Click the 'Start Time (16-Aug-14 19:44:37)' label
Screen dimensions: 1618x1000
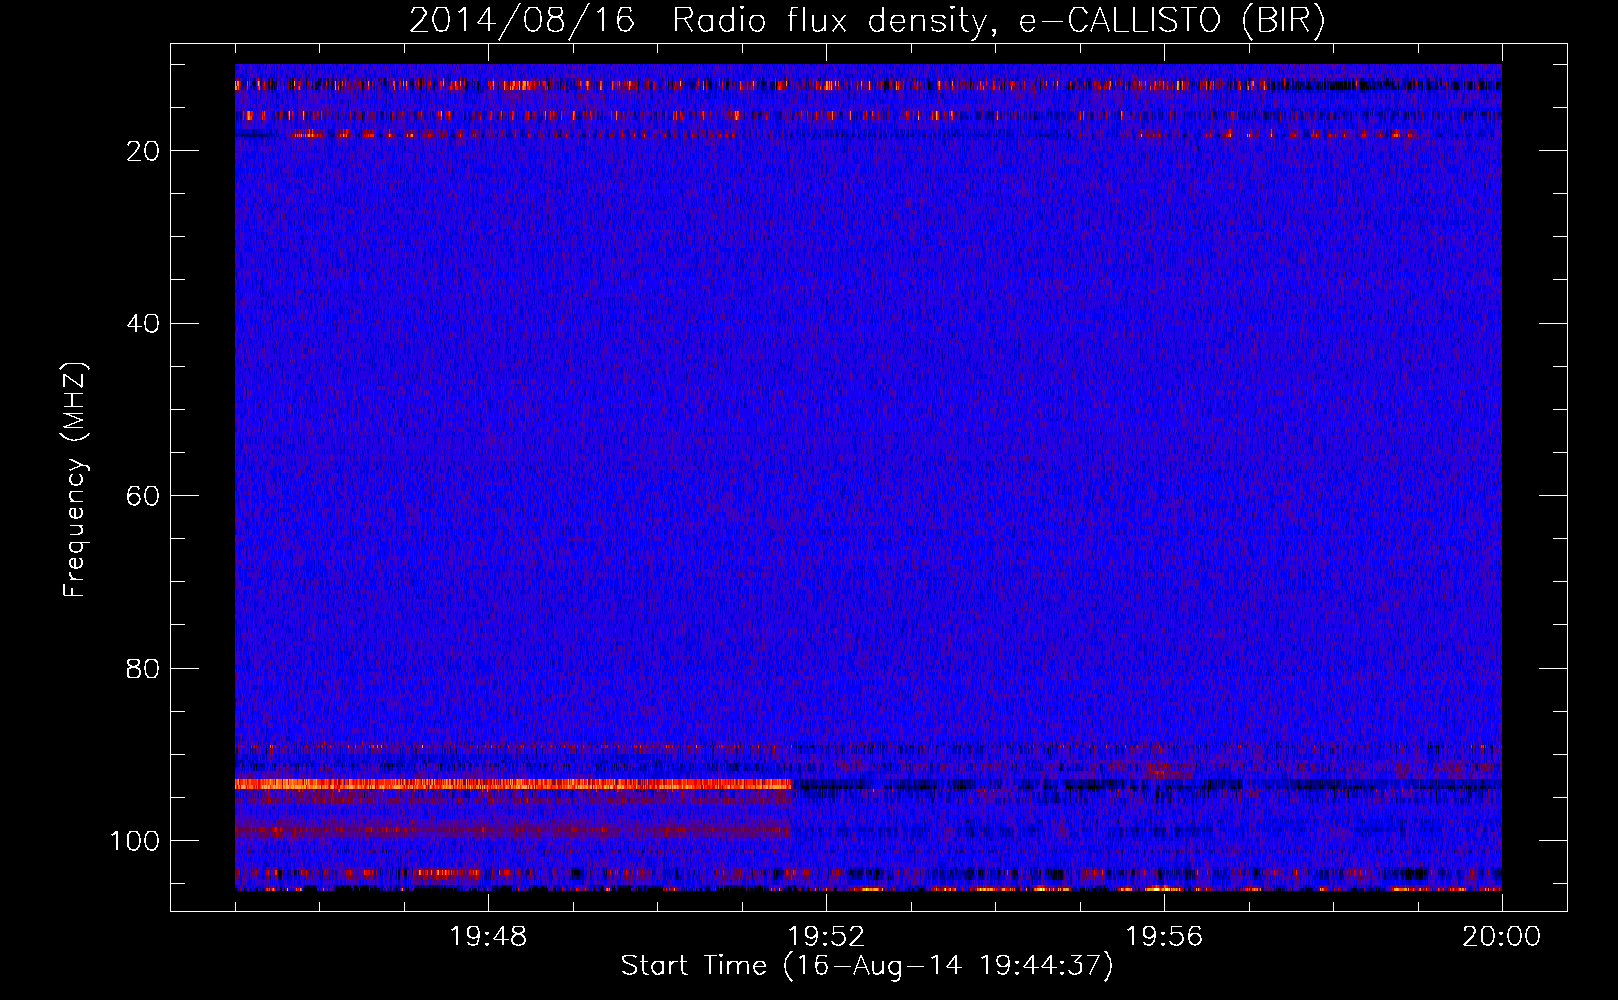(x=867, y=966)
